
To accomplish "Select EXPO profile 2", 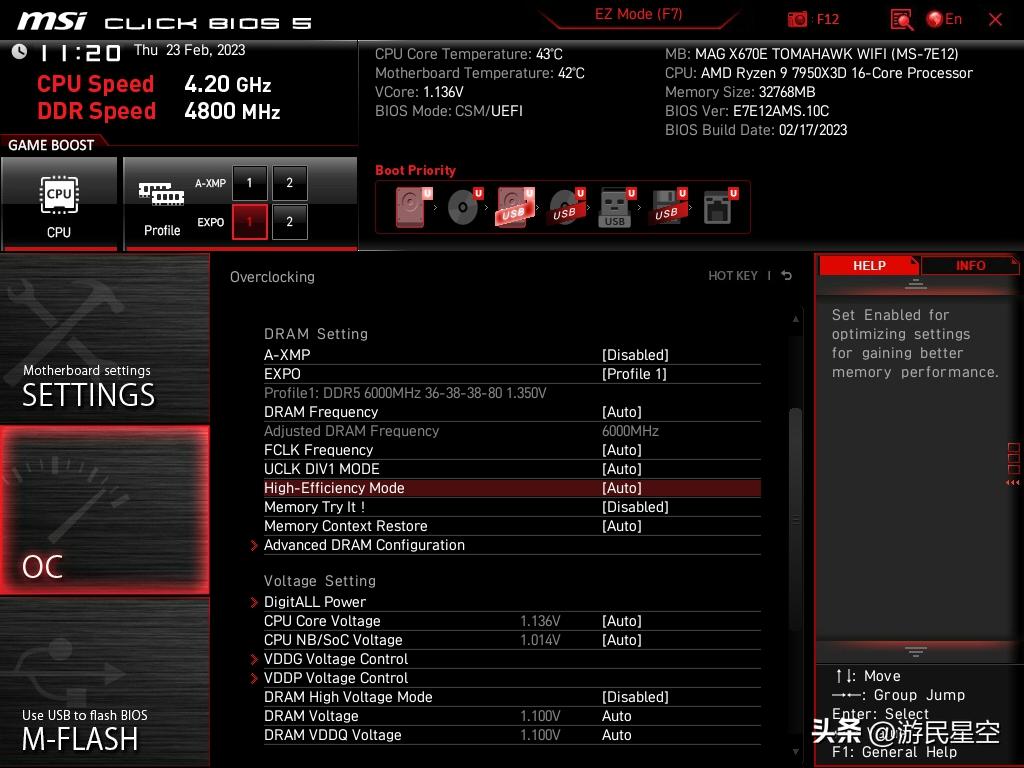I will tap(289, 222).
